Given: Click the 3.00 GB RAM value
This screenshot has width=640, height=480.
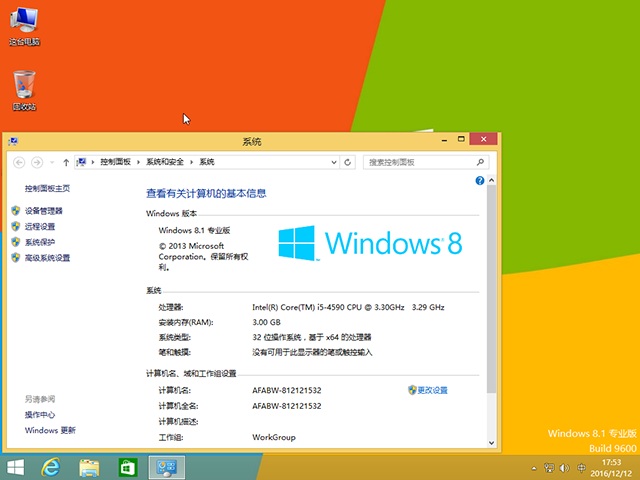Looking at the screenshot, I should 267,322.
